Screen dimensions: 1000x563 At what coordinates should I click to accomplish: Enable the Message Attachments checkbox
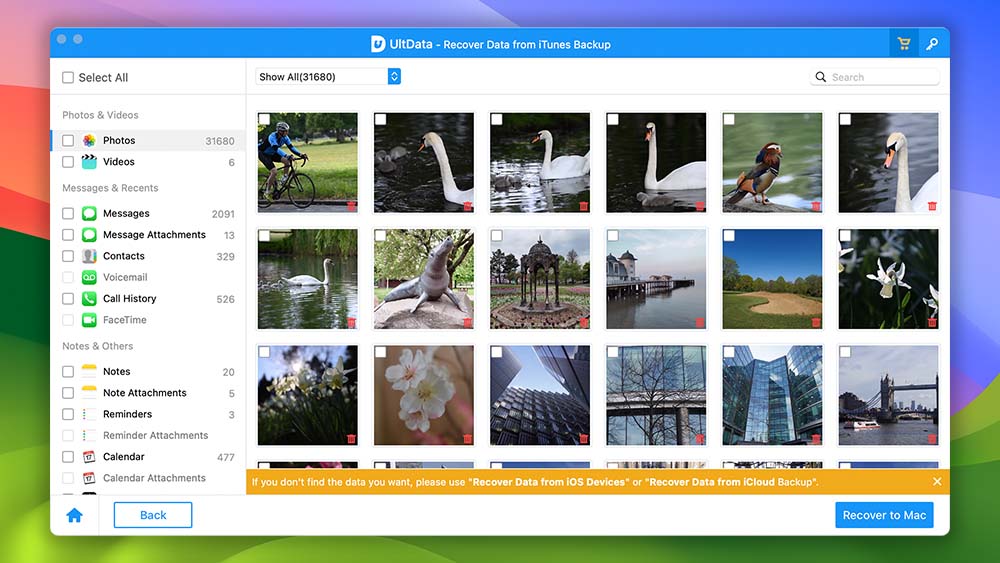[68, 235]
